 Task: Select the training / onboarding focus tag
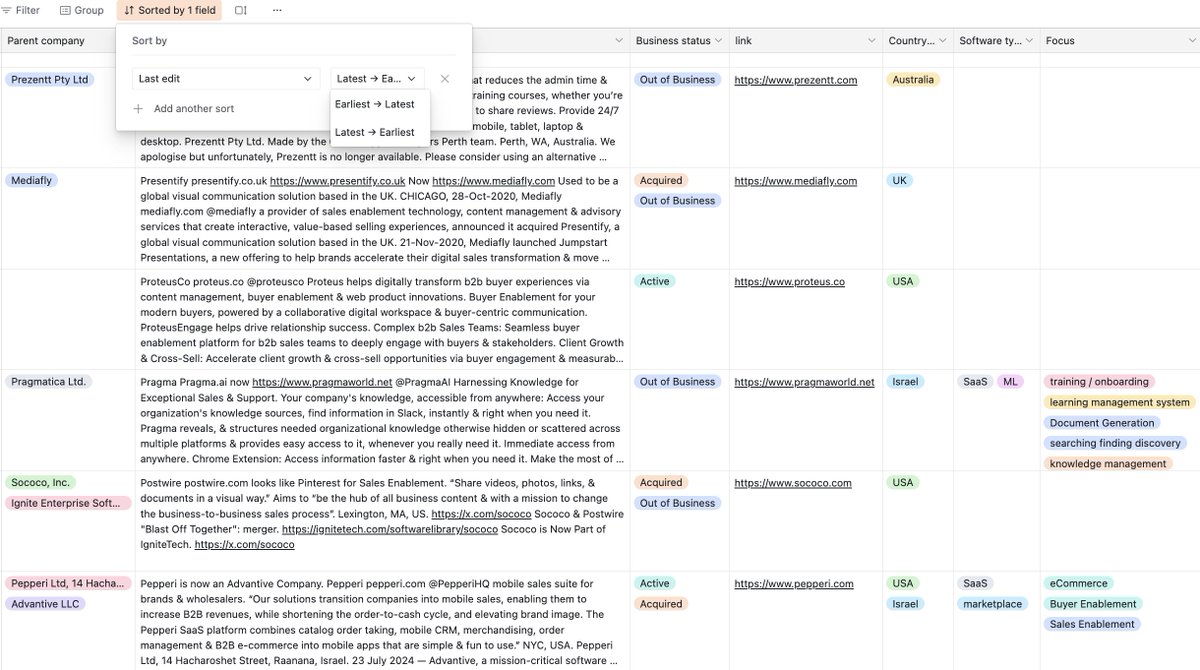(1099, 382)
